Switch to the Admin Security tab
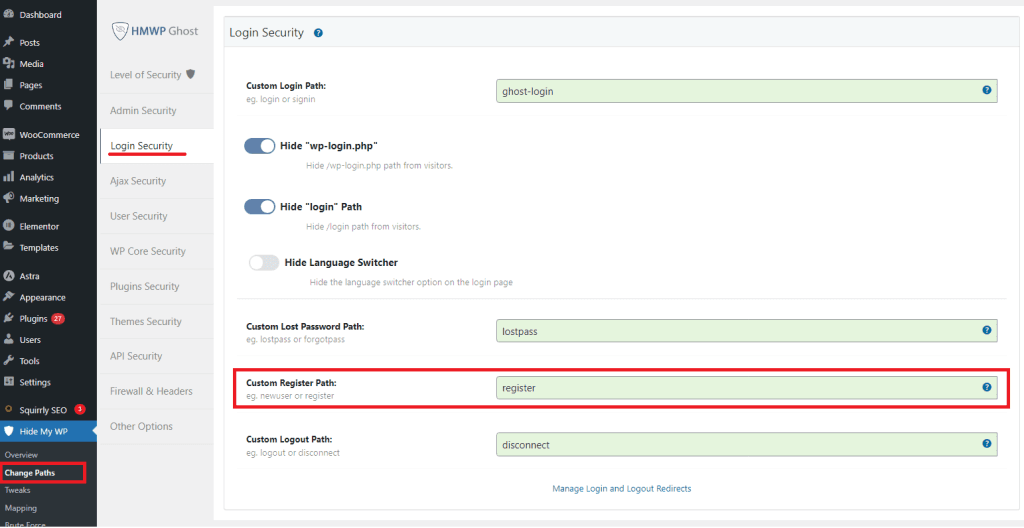The height and width of the screenshot is (528, 1024). tap(143, 111)
